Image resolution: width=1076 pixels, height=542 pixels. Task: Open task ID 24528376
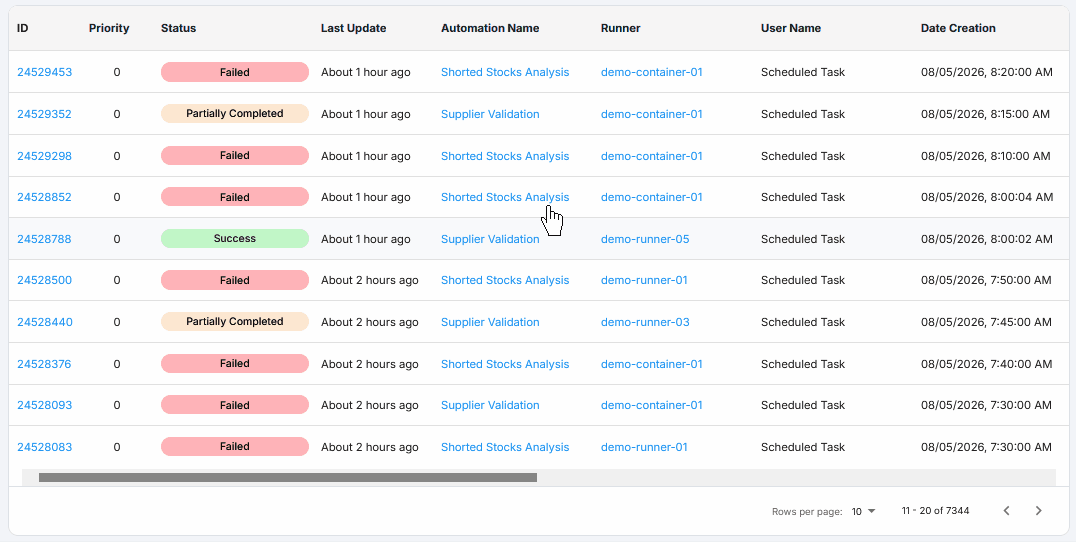tap(45, 364)
